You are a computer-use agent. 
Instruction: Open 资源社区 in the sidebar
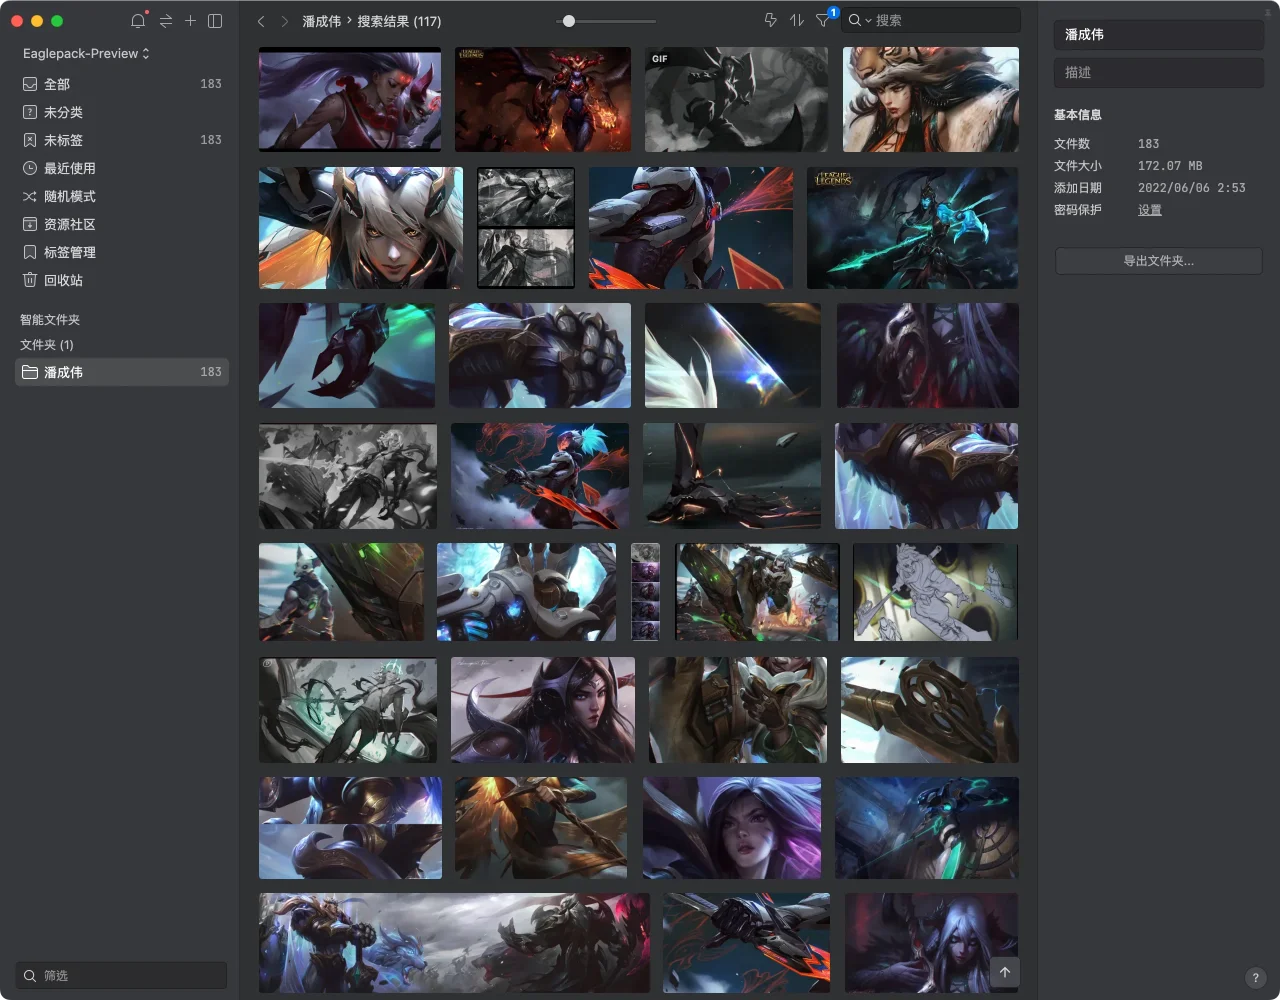[x=122, y=224]
